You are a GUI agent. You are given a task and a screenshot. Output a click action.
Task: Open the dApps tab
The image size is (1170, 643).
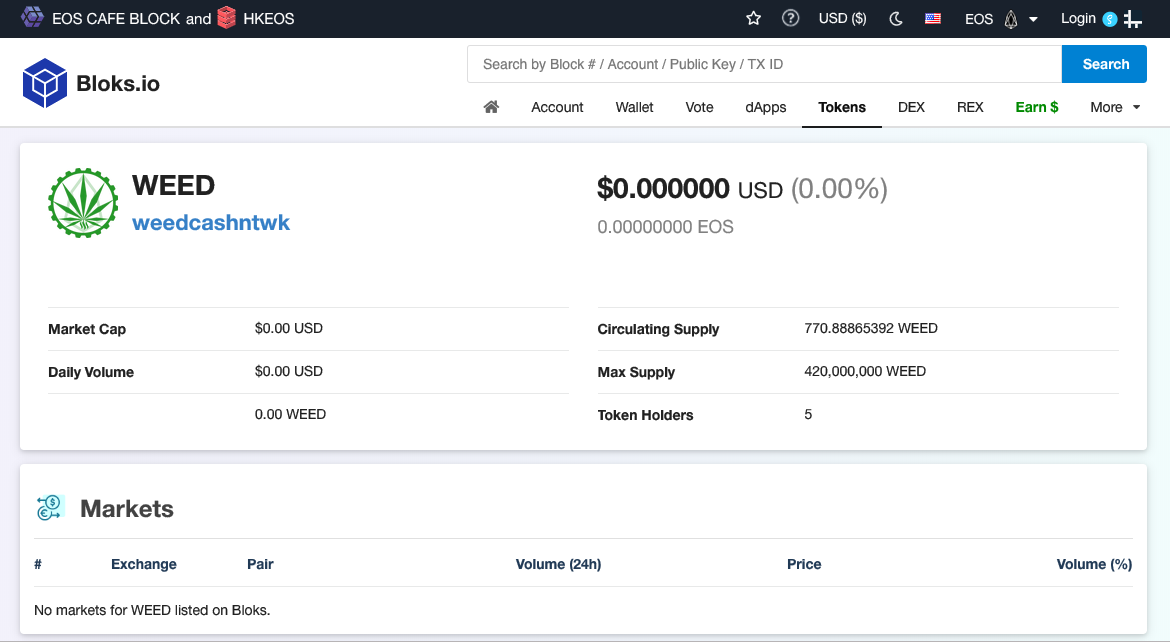click(x=766, y=107)
